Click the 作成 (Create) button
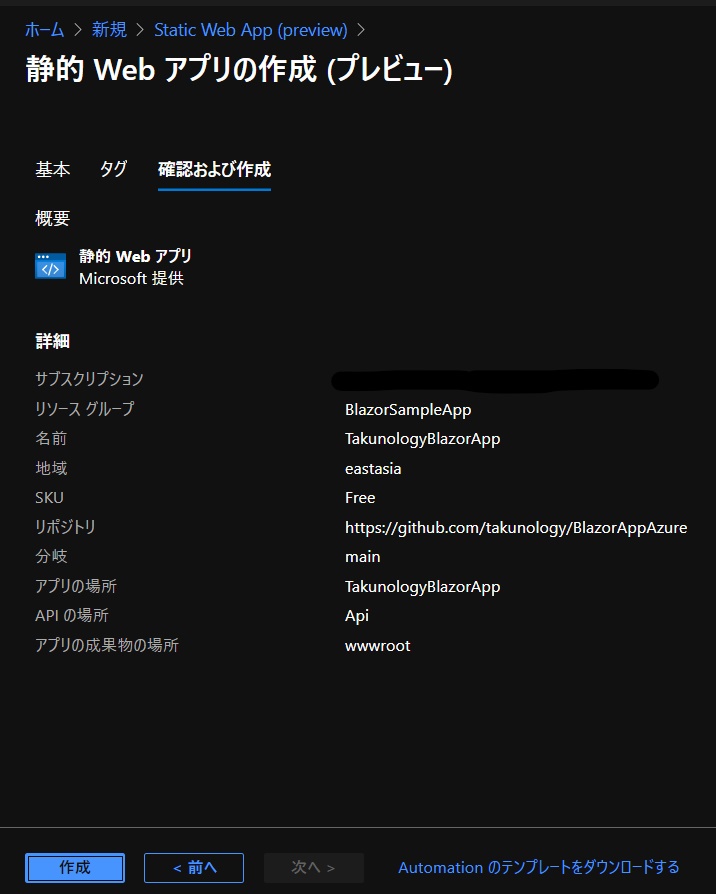Screen dimensions: 716x894 [x=75, y=867]
